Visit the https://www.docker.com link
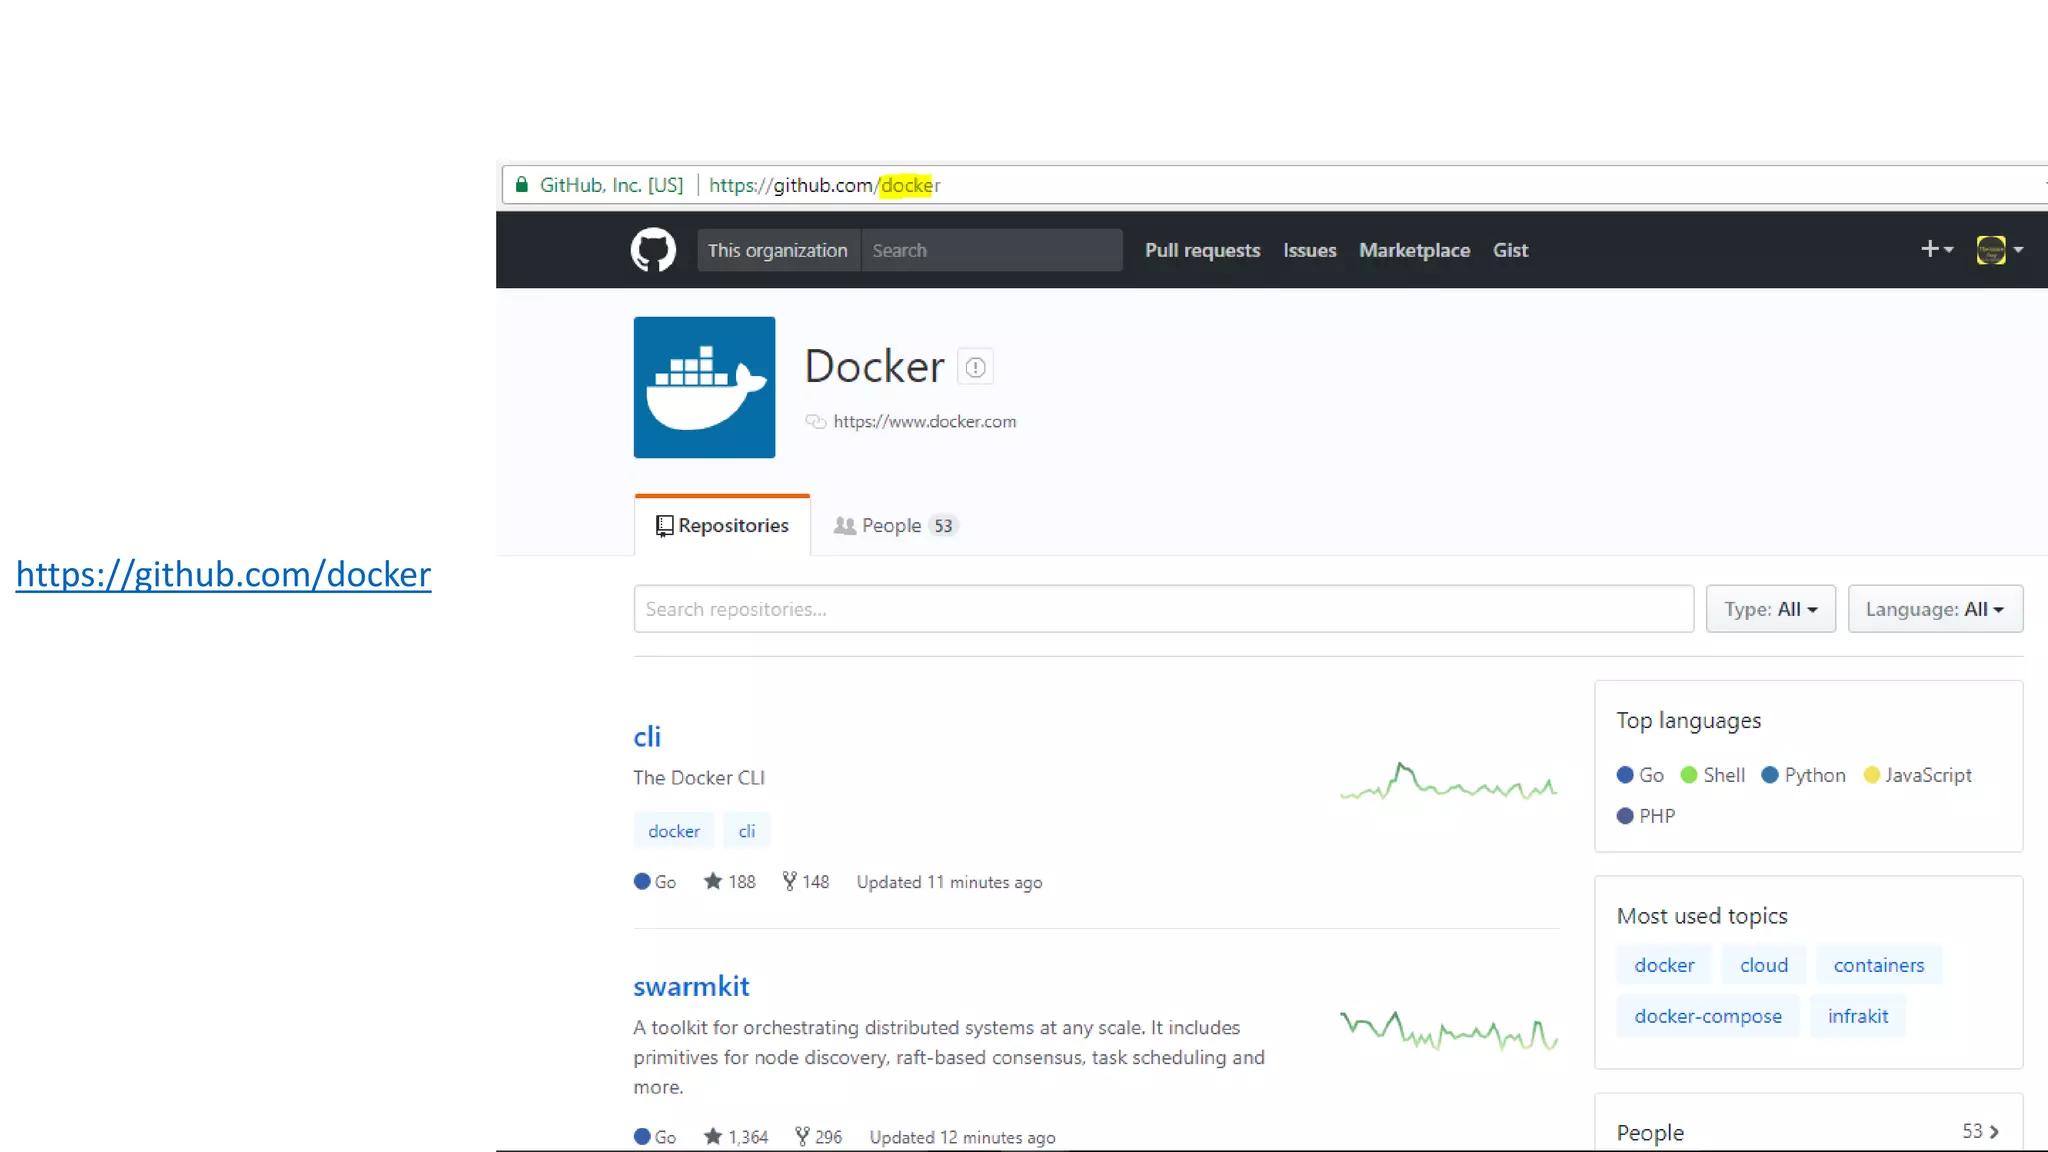 tap(924, 422)
